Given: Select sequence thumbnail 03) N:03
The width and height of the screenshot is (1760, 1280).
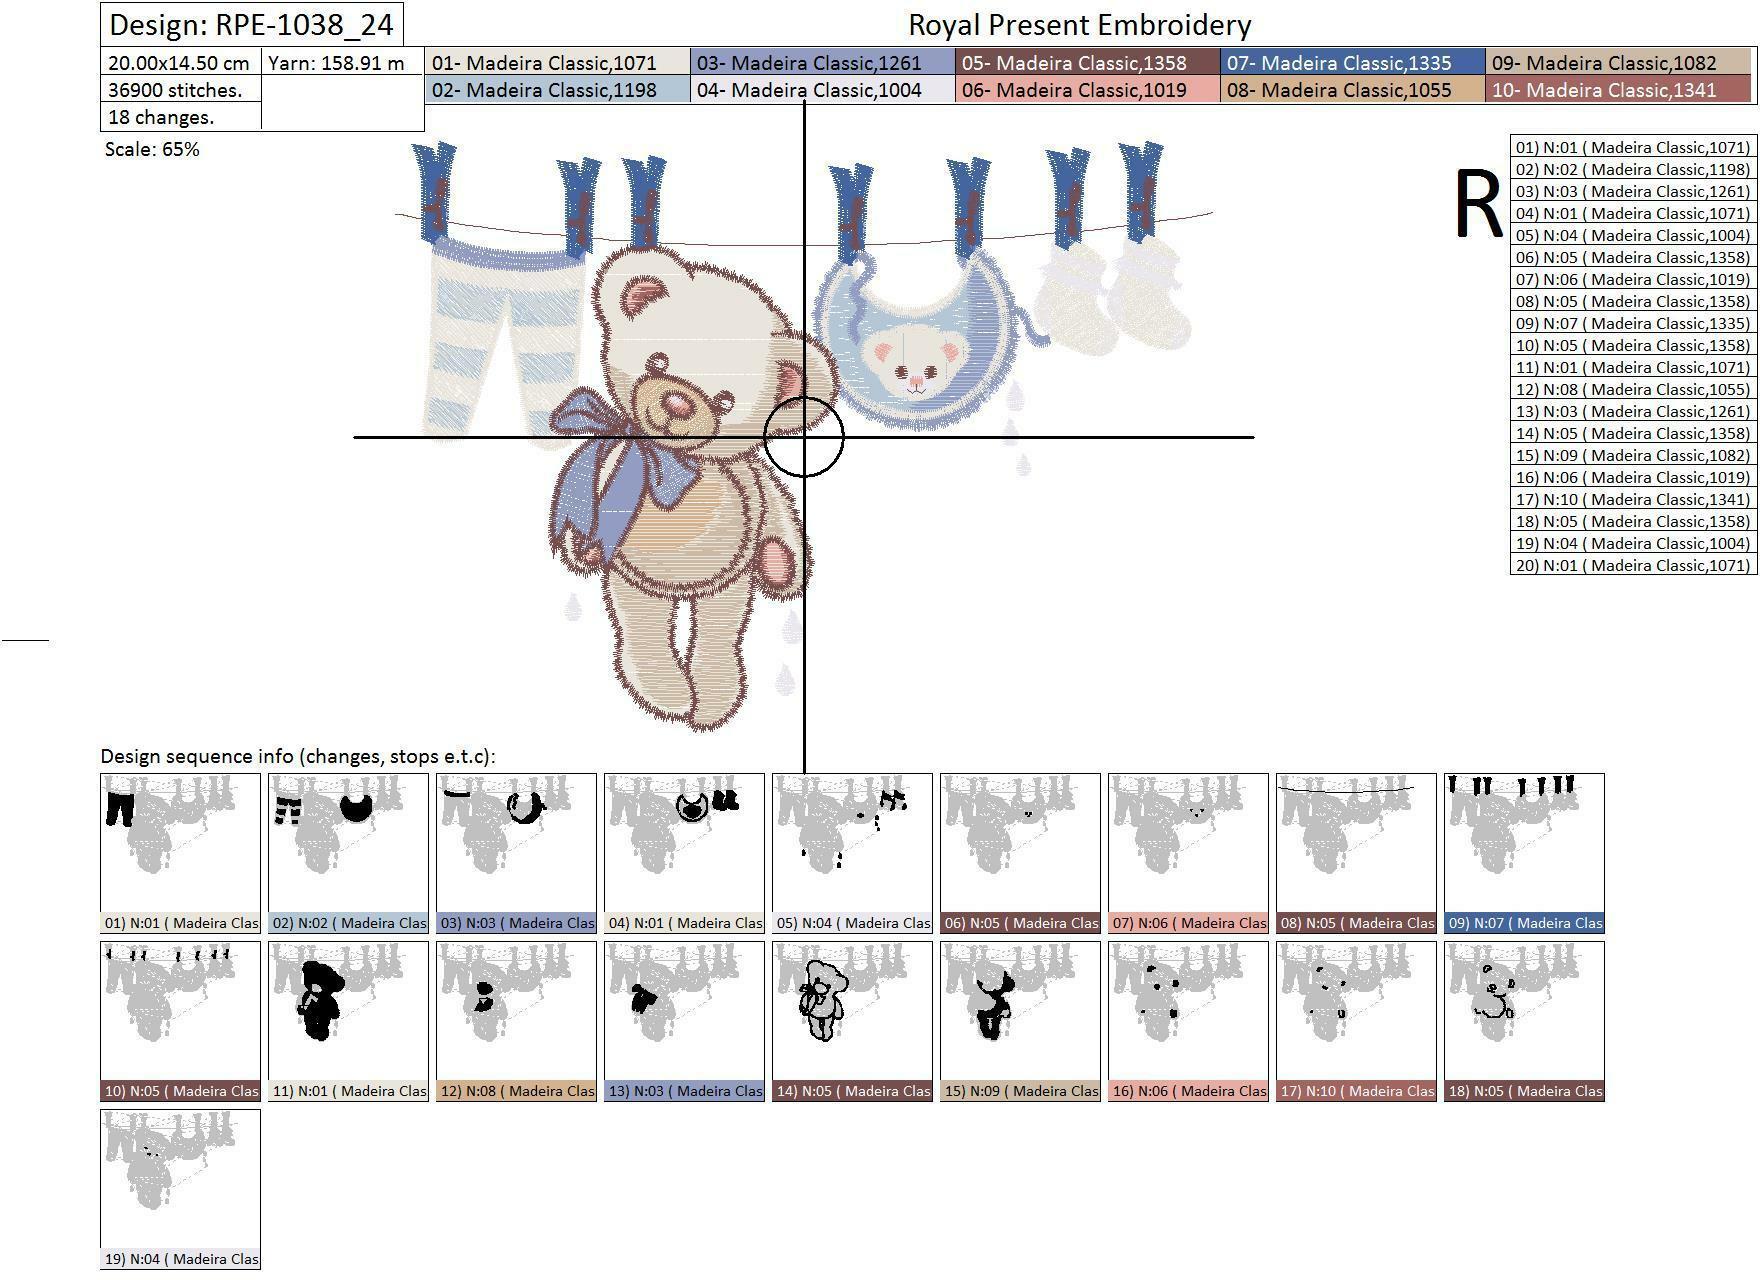Looking at the screenshot, I should pos(516,854).
